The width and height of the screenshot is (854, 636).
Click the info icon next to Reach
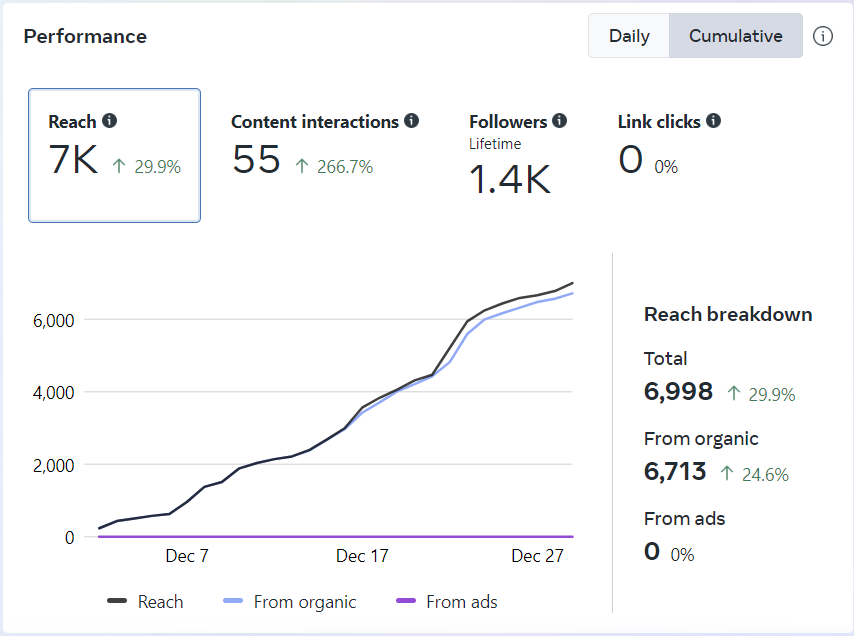click(x=109, y=120)
